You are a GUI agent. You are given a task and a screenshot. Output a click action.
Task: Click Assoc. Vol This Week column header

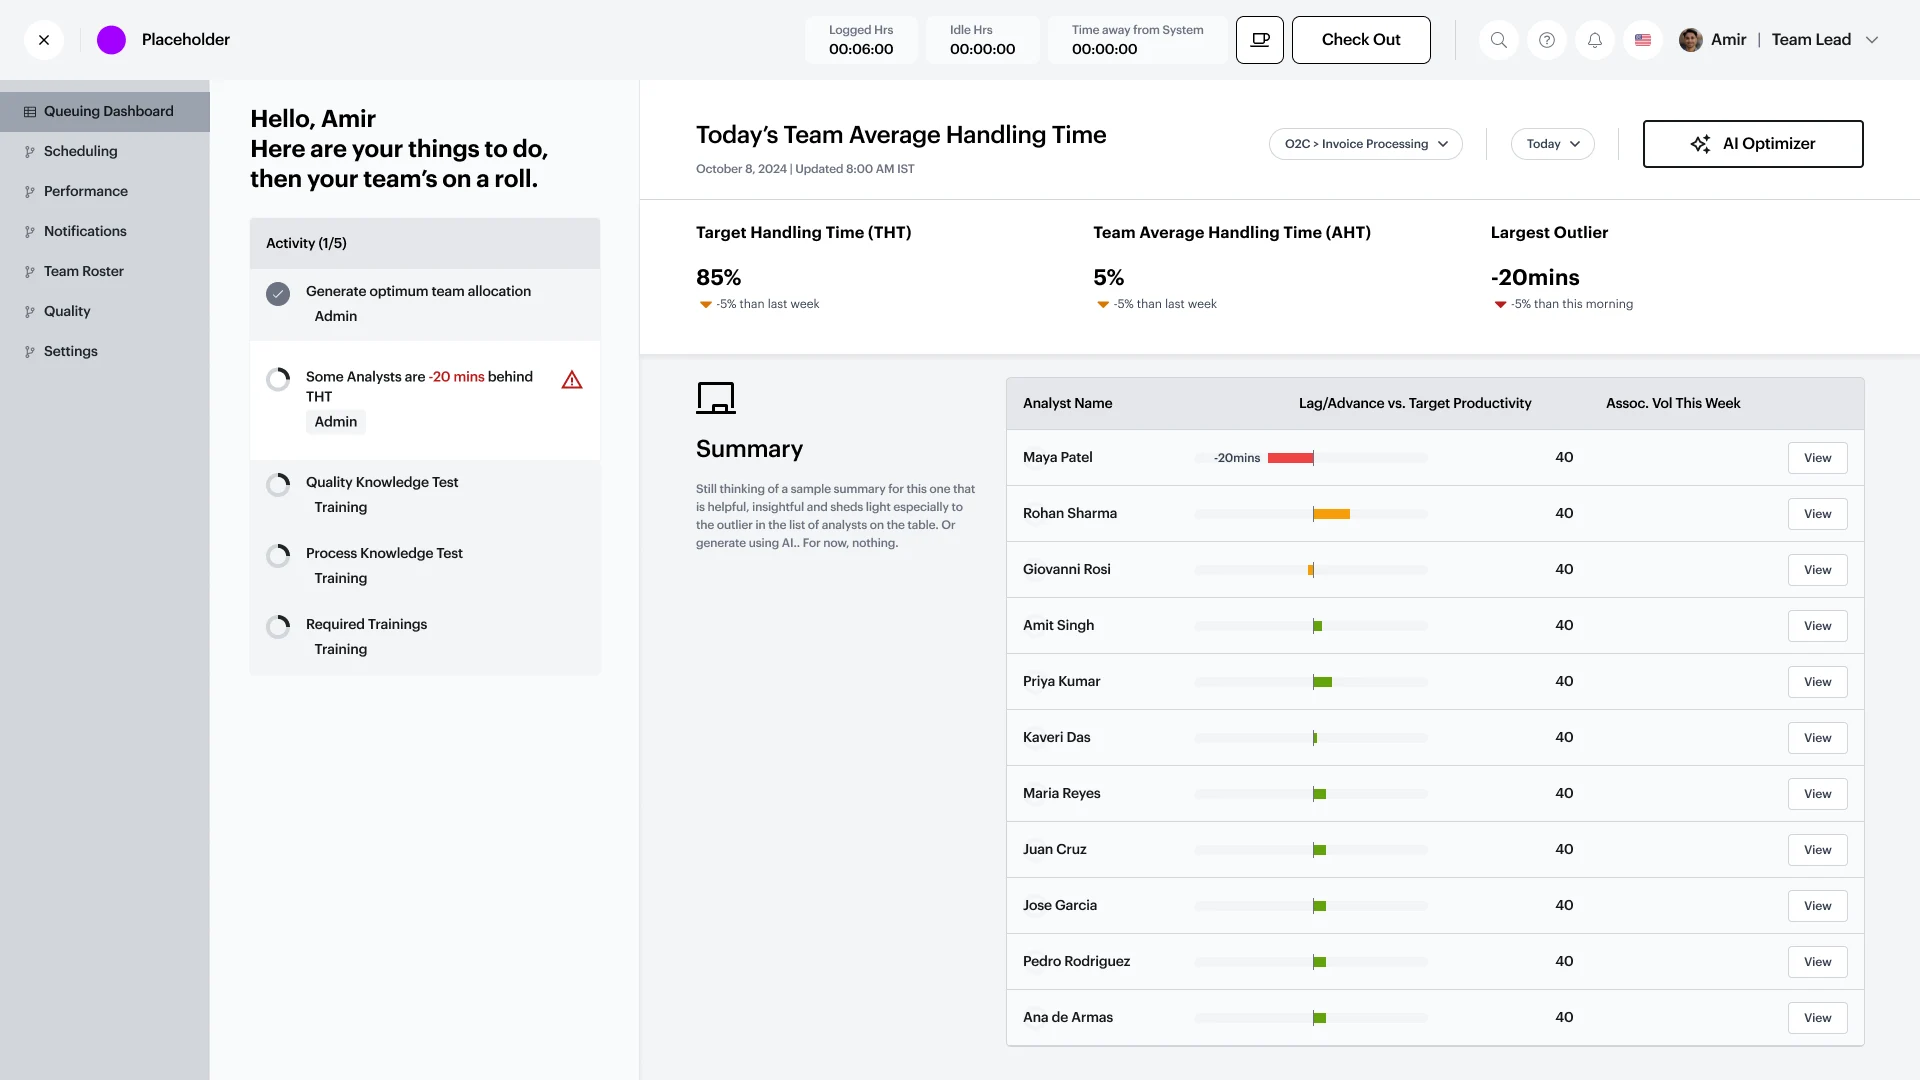(x=1673, y=404)
